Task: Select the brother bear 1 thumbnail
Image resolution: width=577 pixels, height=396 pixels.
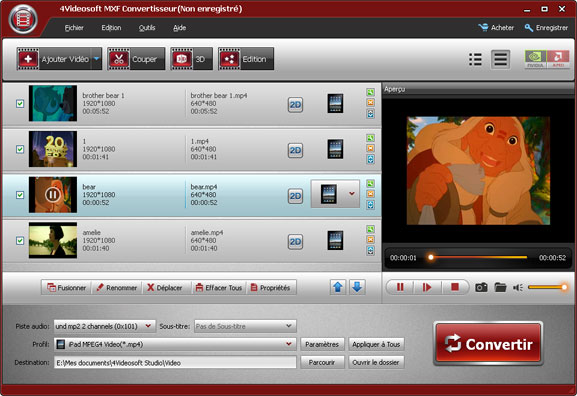Action: (53, 103)
